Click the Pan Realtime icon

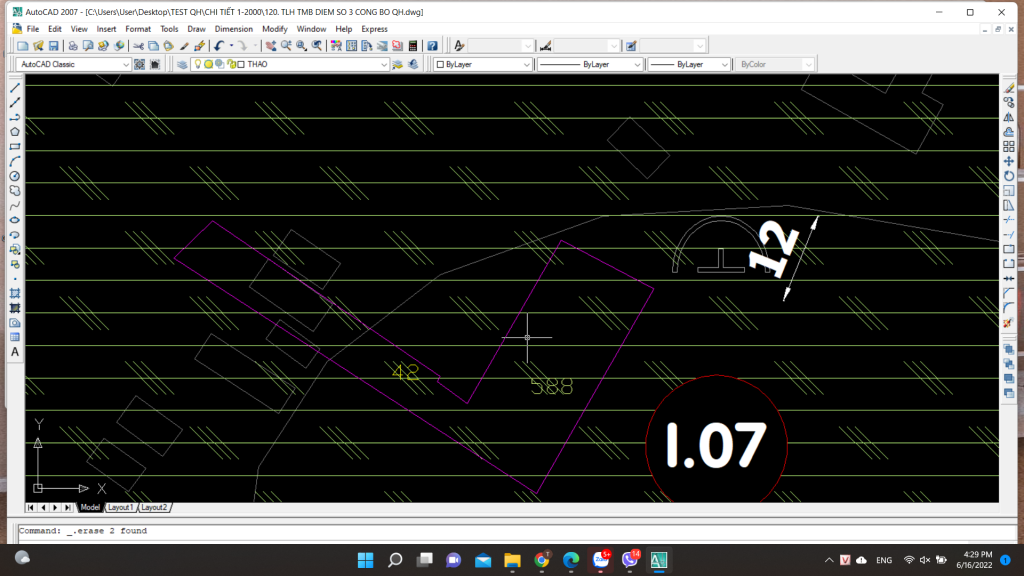tap(270, 46)
